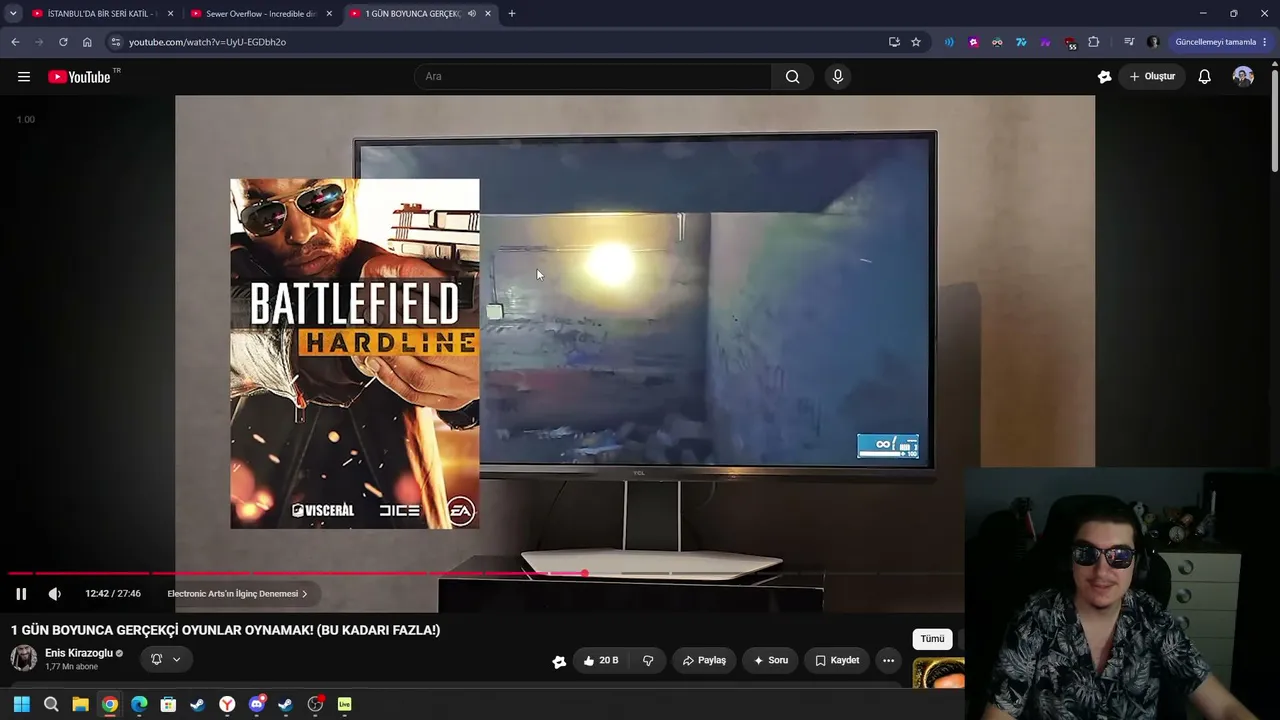View site information icon in address bar
The image size is (1280, 720).
pyautogui.click(x=116, y=42)
